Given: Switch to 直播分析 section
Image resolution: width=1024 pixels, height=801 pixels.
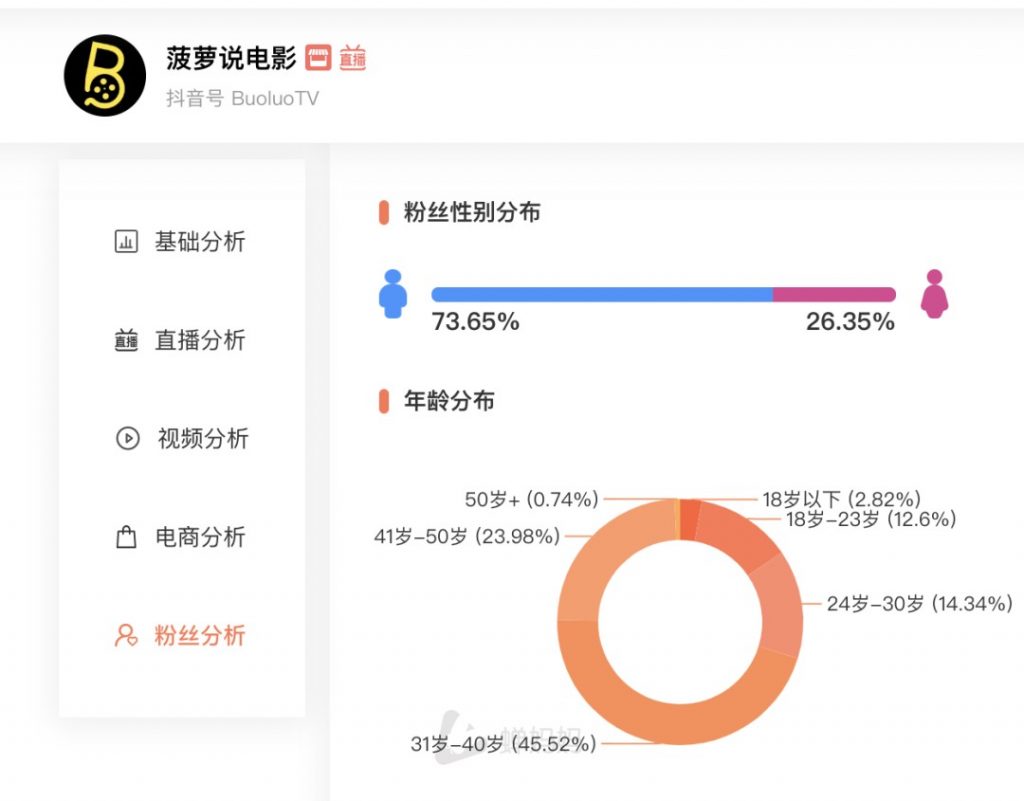Looking at the screenshot, I should pos(199,340).
